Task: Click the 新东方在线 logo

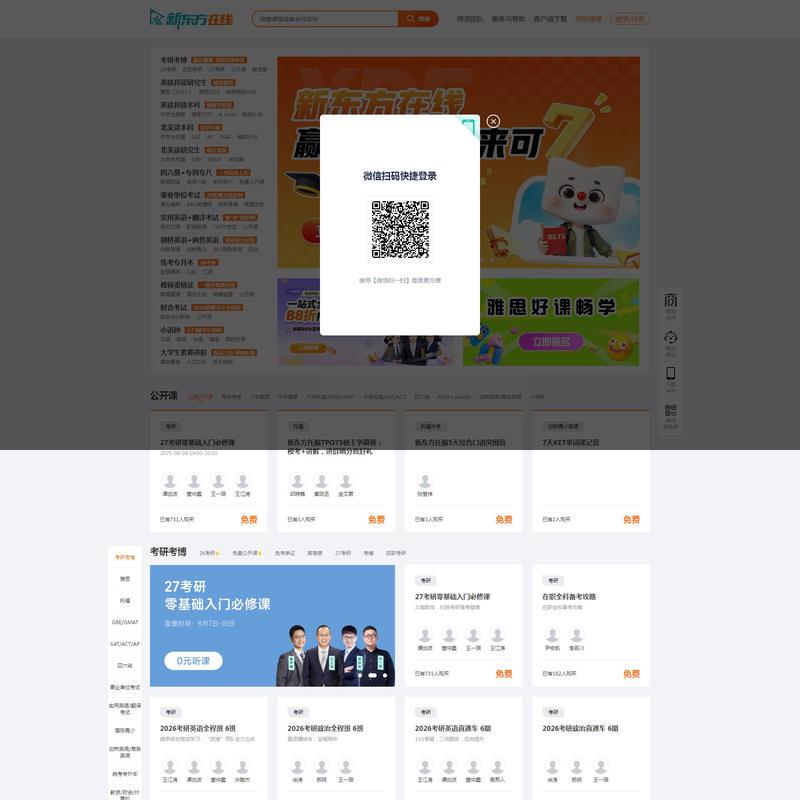Action: 192,19
